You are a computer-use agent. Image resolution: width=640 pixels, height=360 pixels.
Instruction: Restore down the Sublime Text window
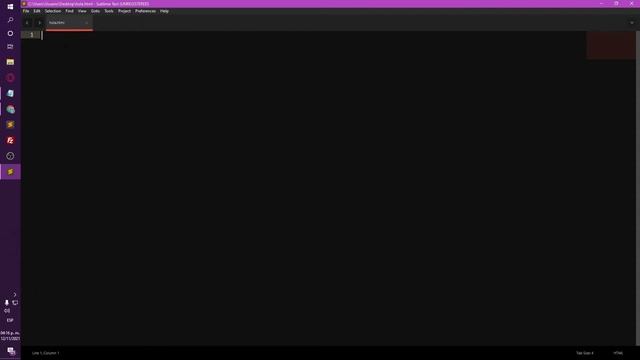tap(616, 4)
